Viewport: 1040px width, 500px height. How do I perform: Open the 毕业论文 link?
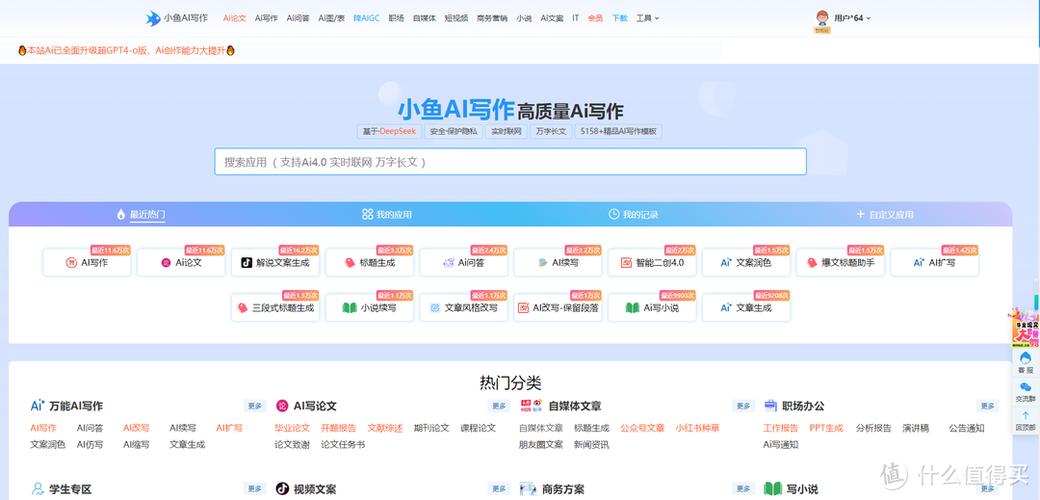click(x=292, y=428)
